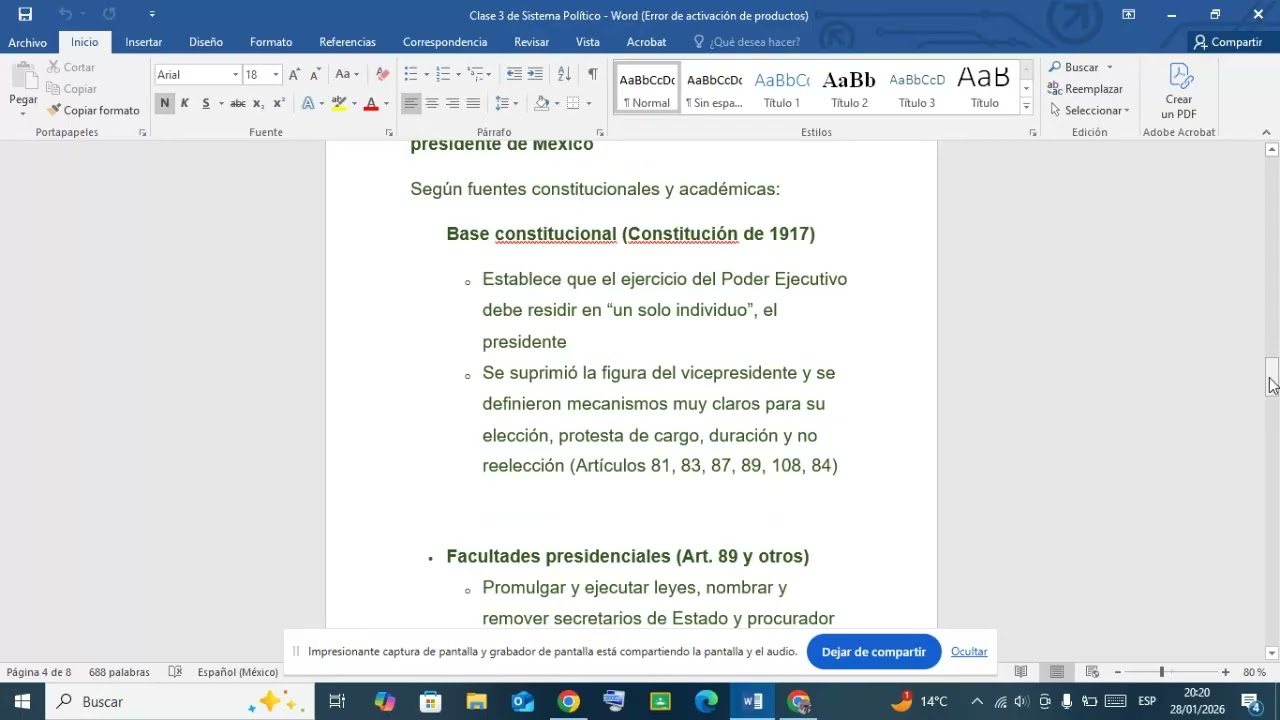Switch to Web Layout view icon
Screen dimensions: 1280x720
1092,672
